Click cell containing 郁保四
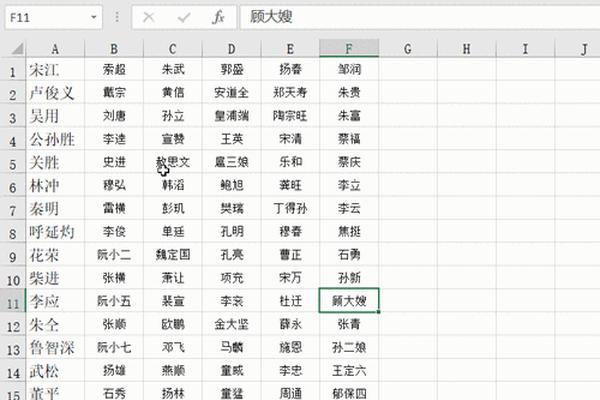This screenshot has height=400, width=600. [x=349, y=392]
